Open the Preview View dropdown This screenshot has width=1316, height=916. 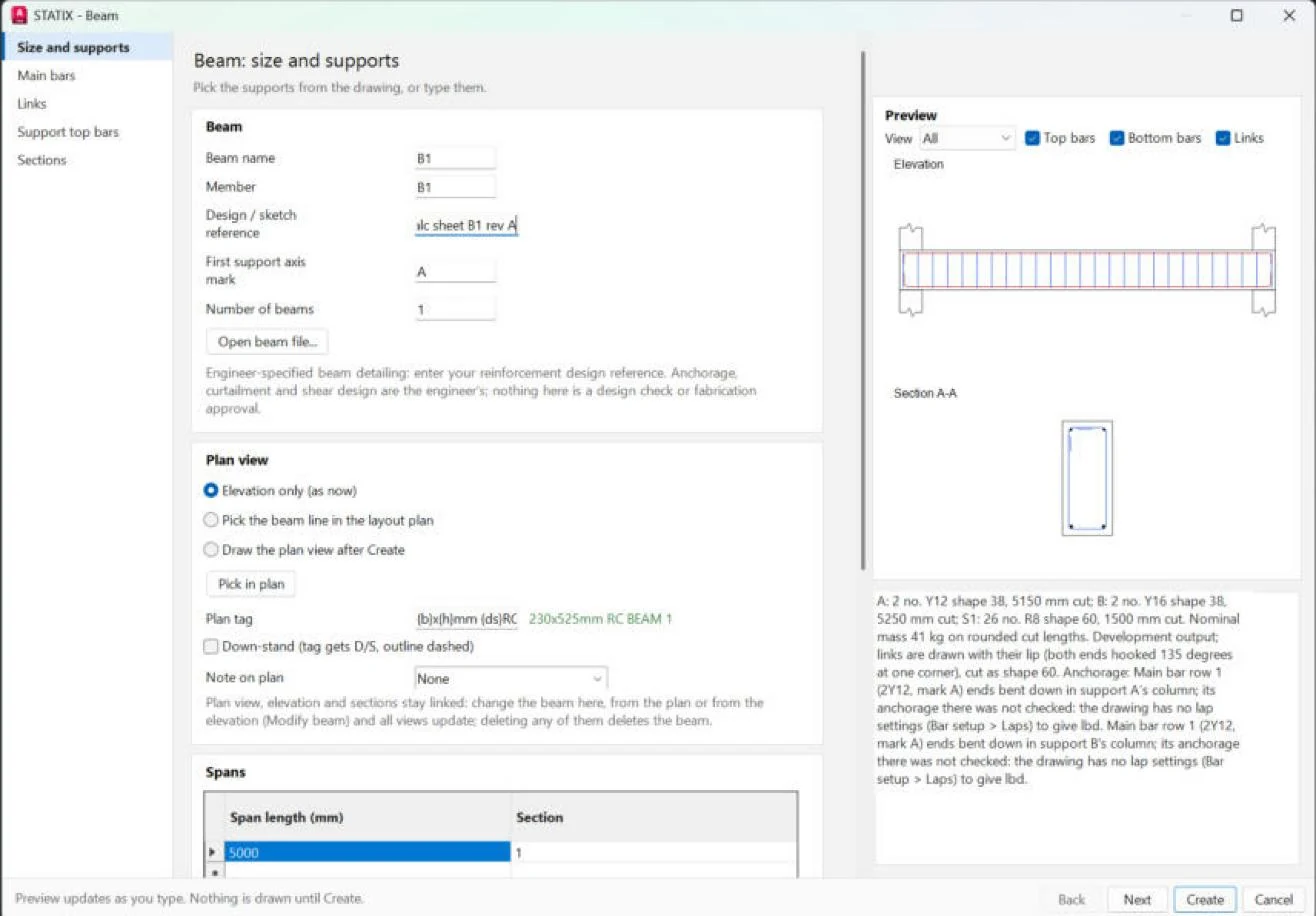click(966, 138)
